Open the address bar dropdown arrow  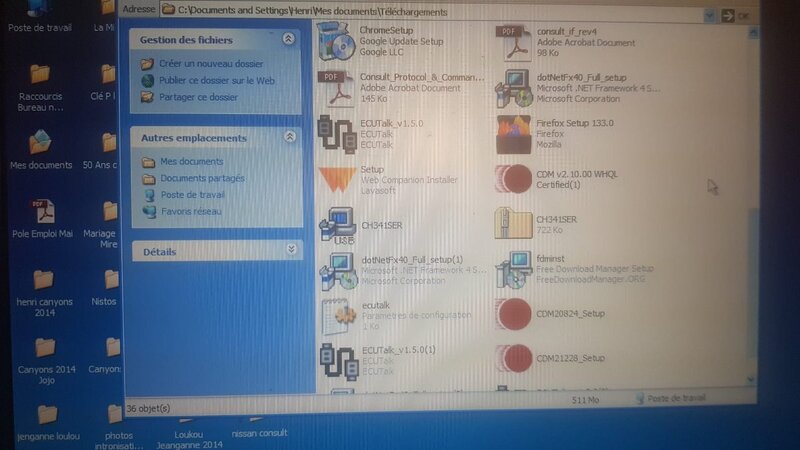click(x=709, y=15)
